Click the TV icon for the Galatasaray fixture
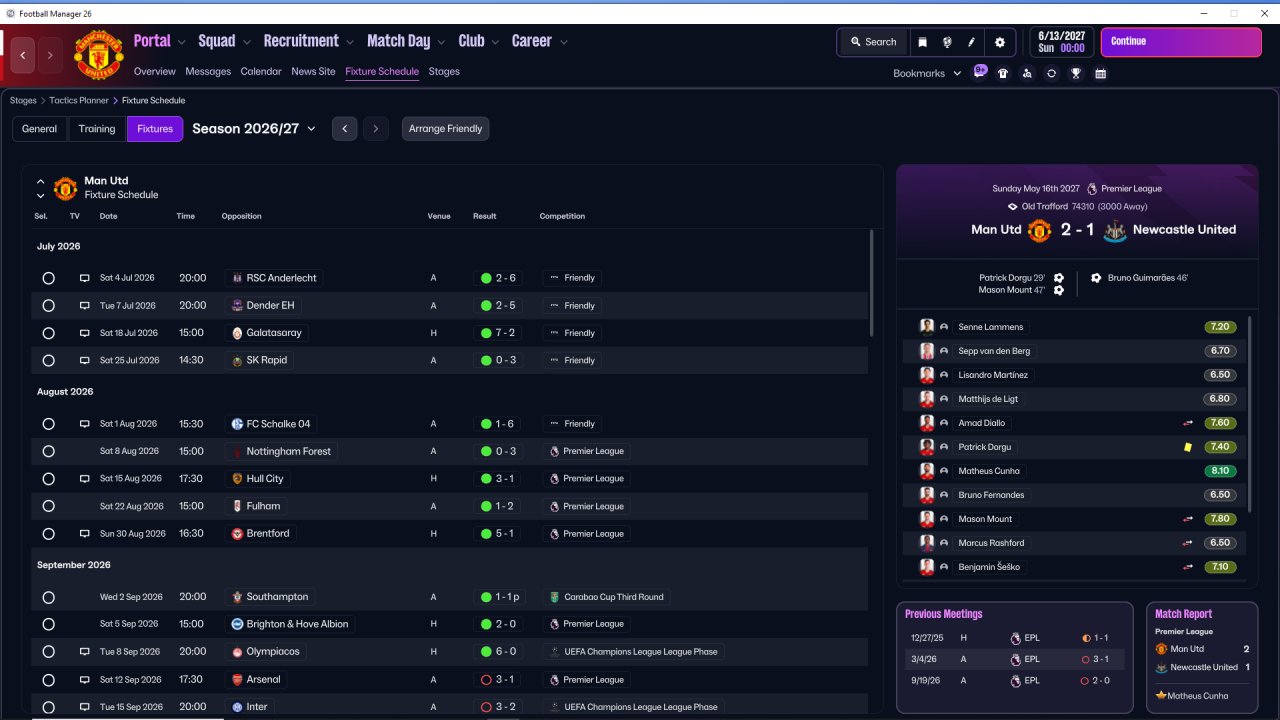The height and width of the screenshot is (720, 1280). click(85, 333)
